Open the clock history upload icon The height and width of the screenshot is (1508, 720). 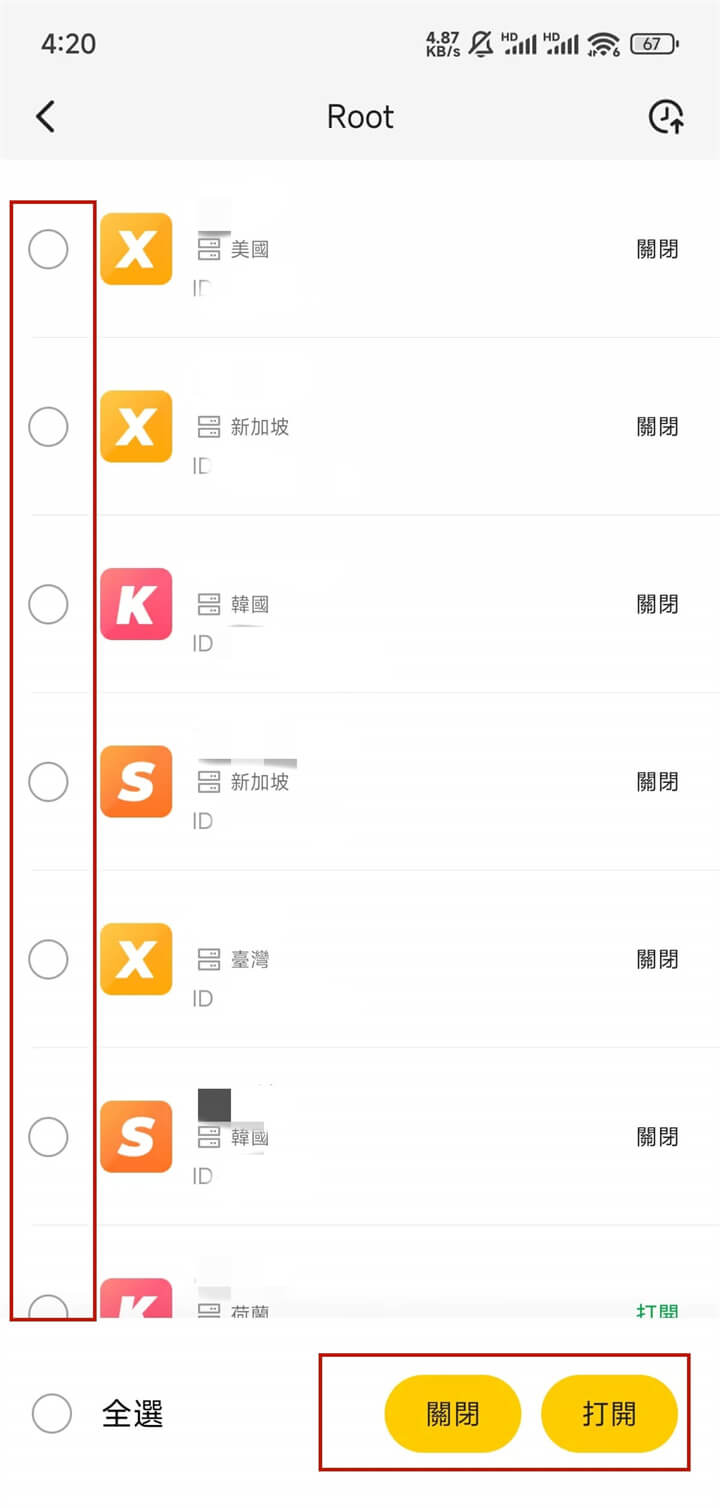click(667, 117)
